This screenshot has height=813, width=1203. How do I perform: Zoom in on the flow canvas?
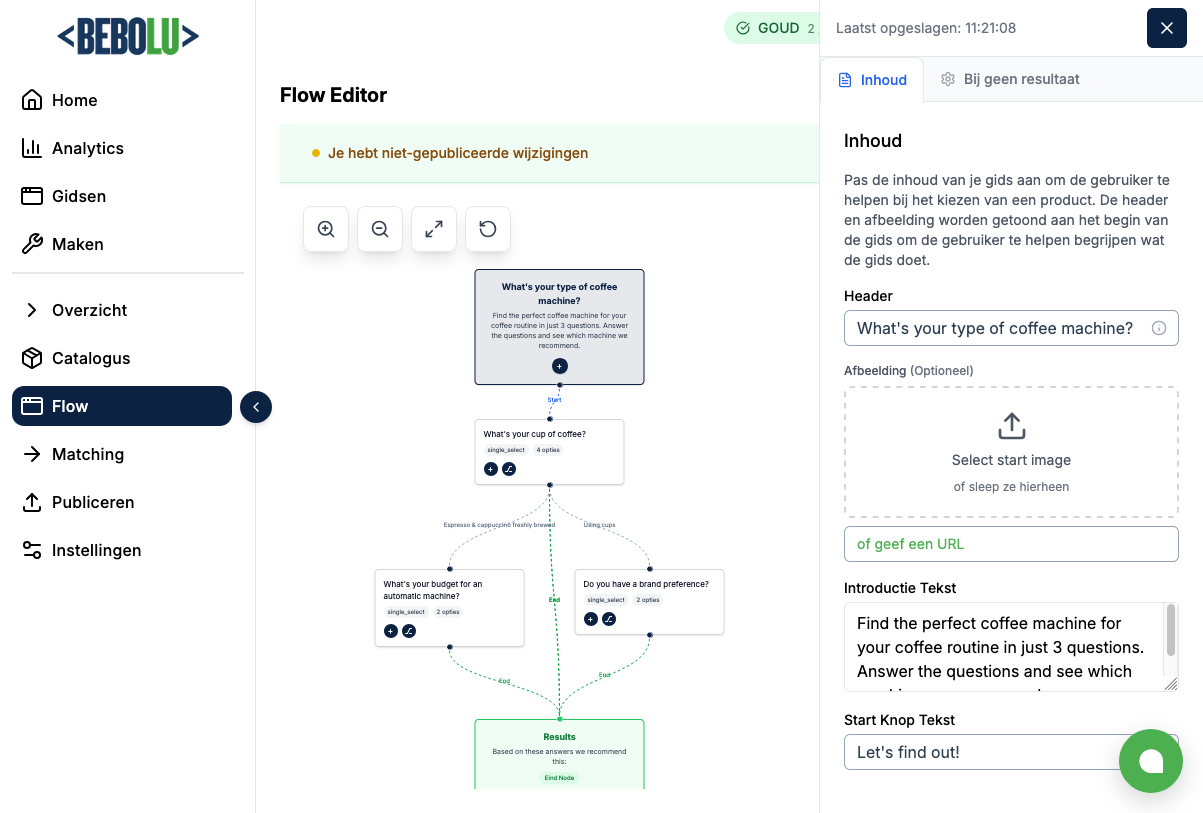pos(326,229)
